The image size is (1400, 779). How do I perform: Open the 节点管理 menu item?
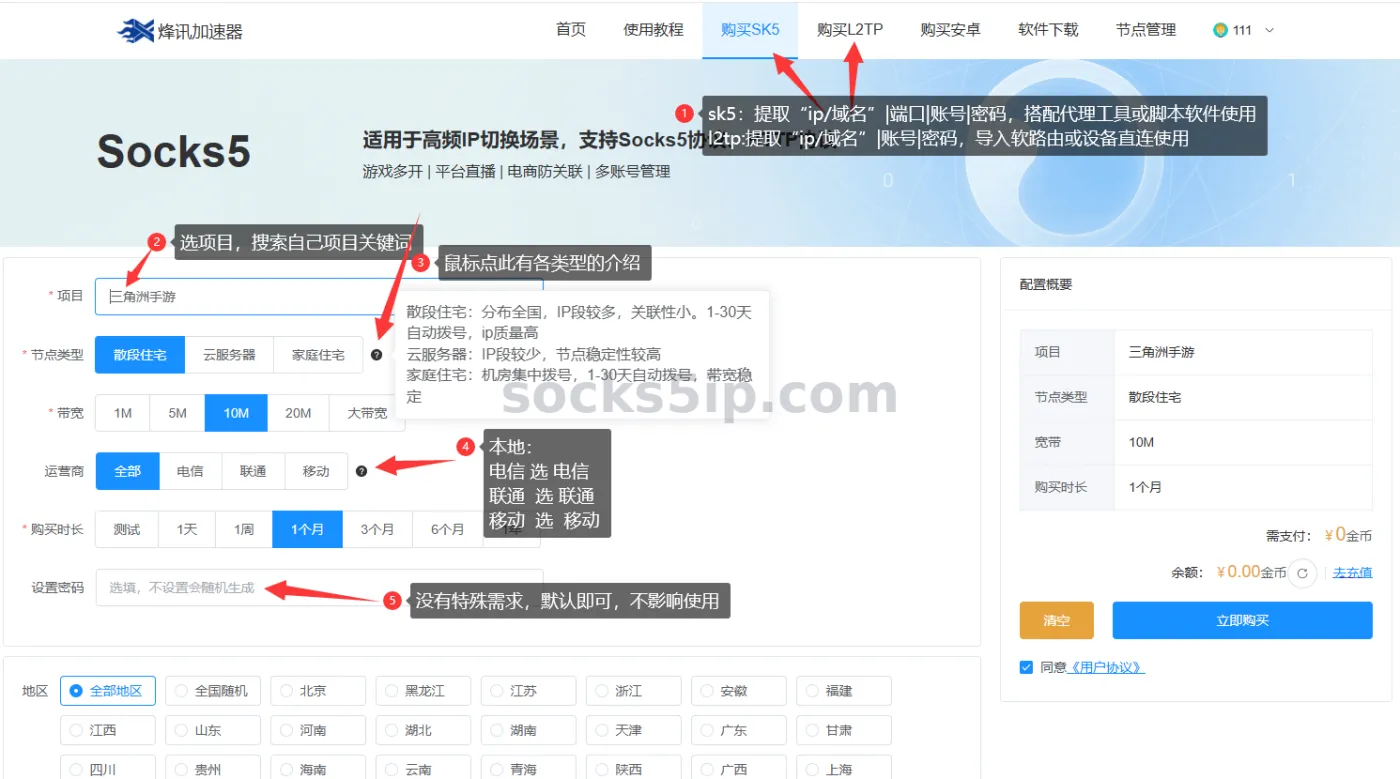coord(1146,30)
